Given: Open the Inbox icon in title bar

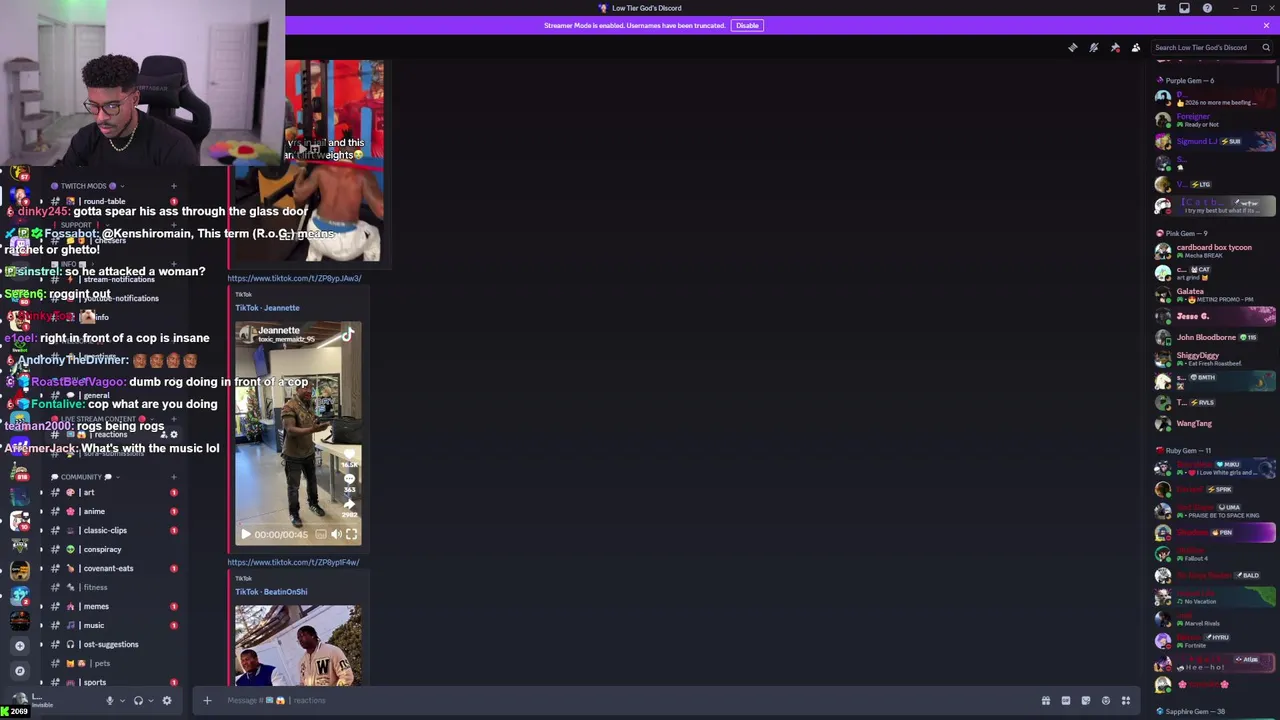Looking at the screenshot, I should click(1184, 8).
